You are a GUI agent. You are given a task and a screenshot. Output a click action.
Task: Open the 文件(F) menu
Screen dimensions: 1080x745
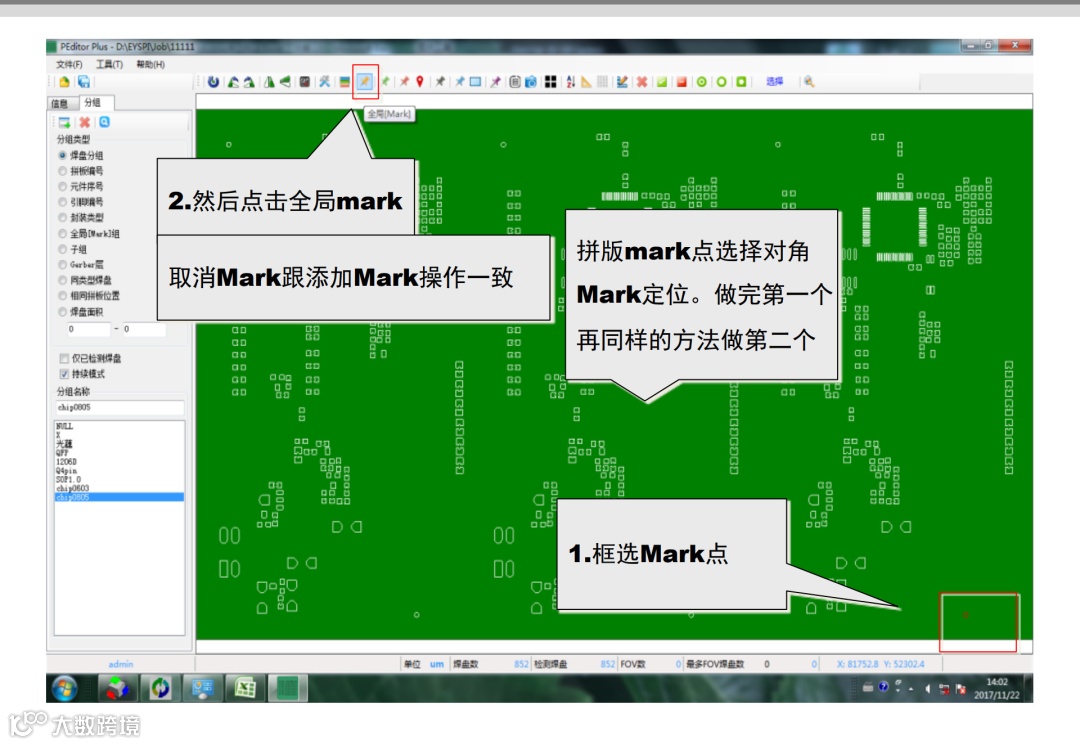[x=69, y=64]
